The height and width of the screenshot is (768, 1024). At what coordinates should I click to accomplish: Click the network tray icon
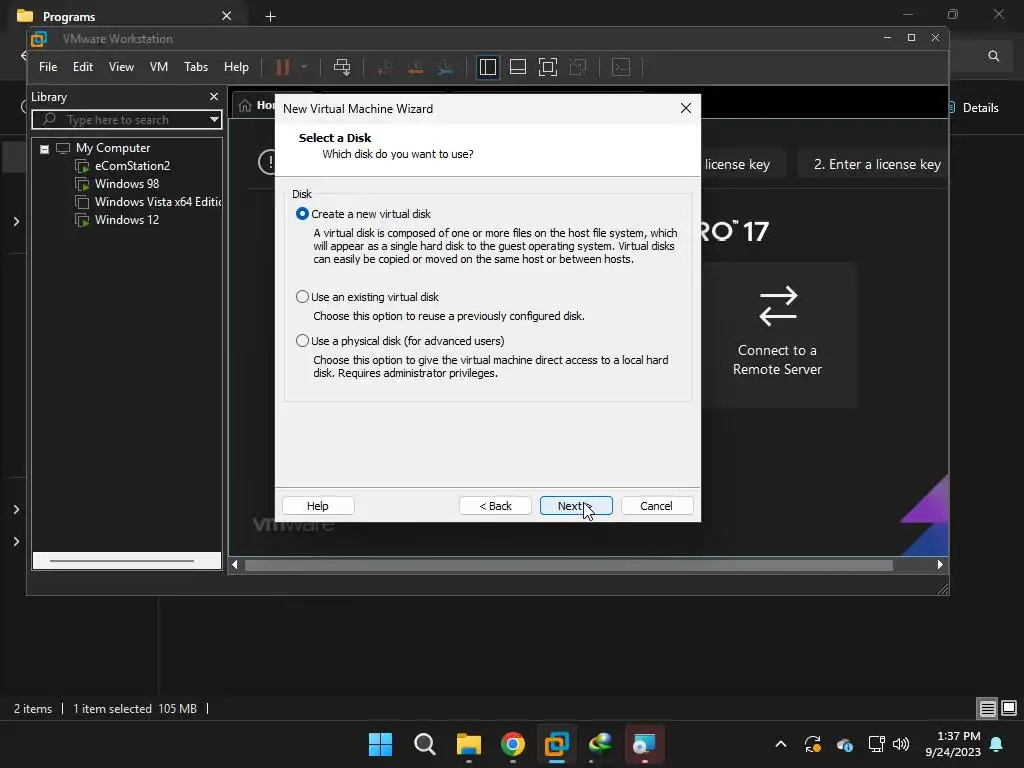(876, 744)
